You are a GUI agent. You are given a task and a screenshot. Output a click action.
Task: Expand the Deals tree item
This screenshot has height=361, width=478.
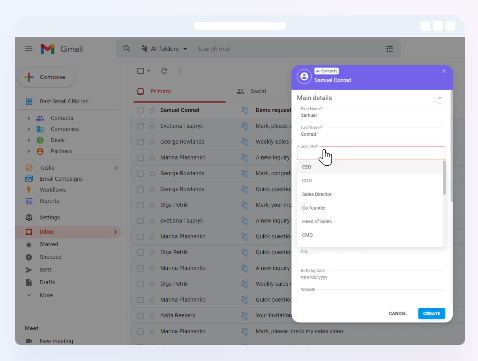pyautogui.click(x=29, y=140)
